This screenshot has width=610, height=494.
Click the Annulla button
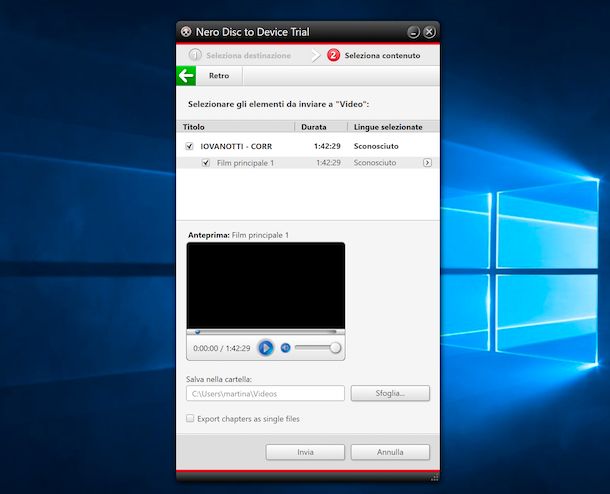pos(390,452)
